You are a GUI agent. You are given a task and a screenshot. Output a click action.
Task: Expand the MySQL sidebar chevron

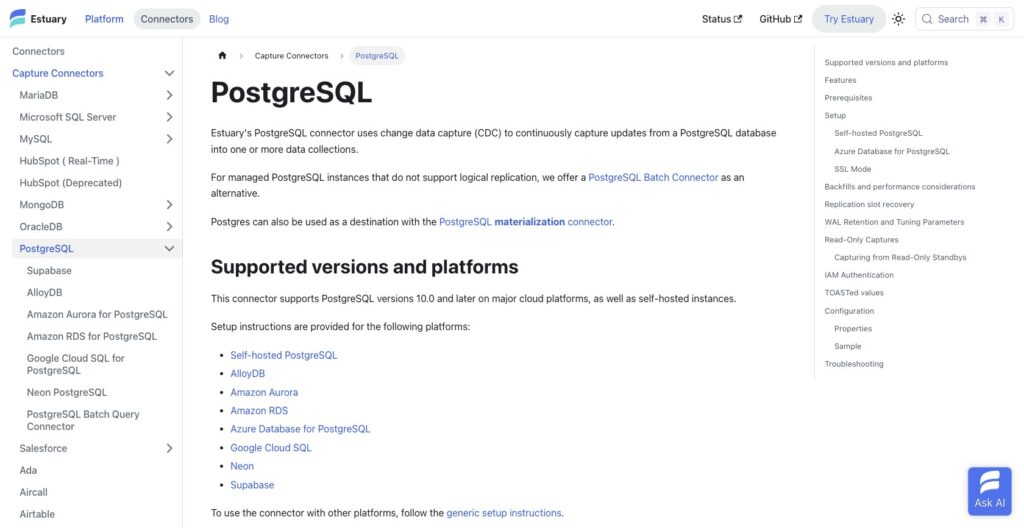(169, 139)
